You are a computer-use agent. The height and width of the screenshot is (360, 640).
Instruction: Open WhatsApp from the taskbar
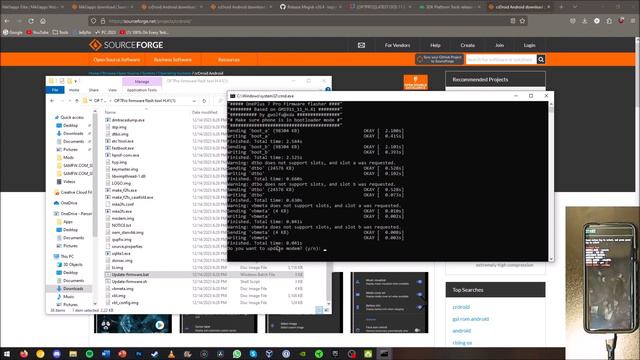coord(237,354)
